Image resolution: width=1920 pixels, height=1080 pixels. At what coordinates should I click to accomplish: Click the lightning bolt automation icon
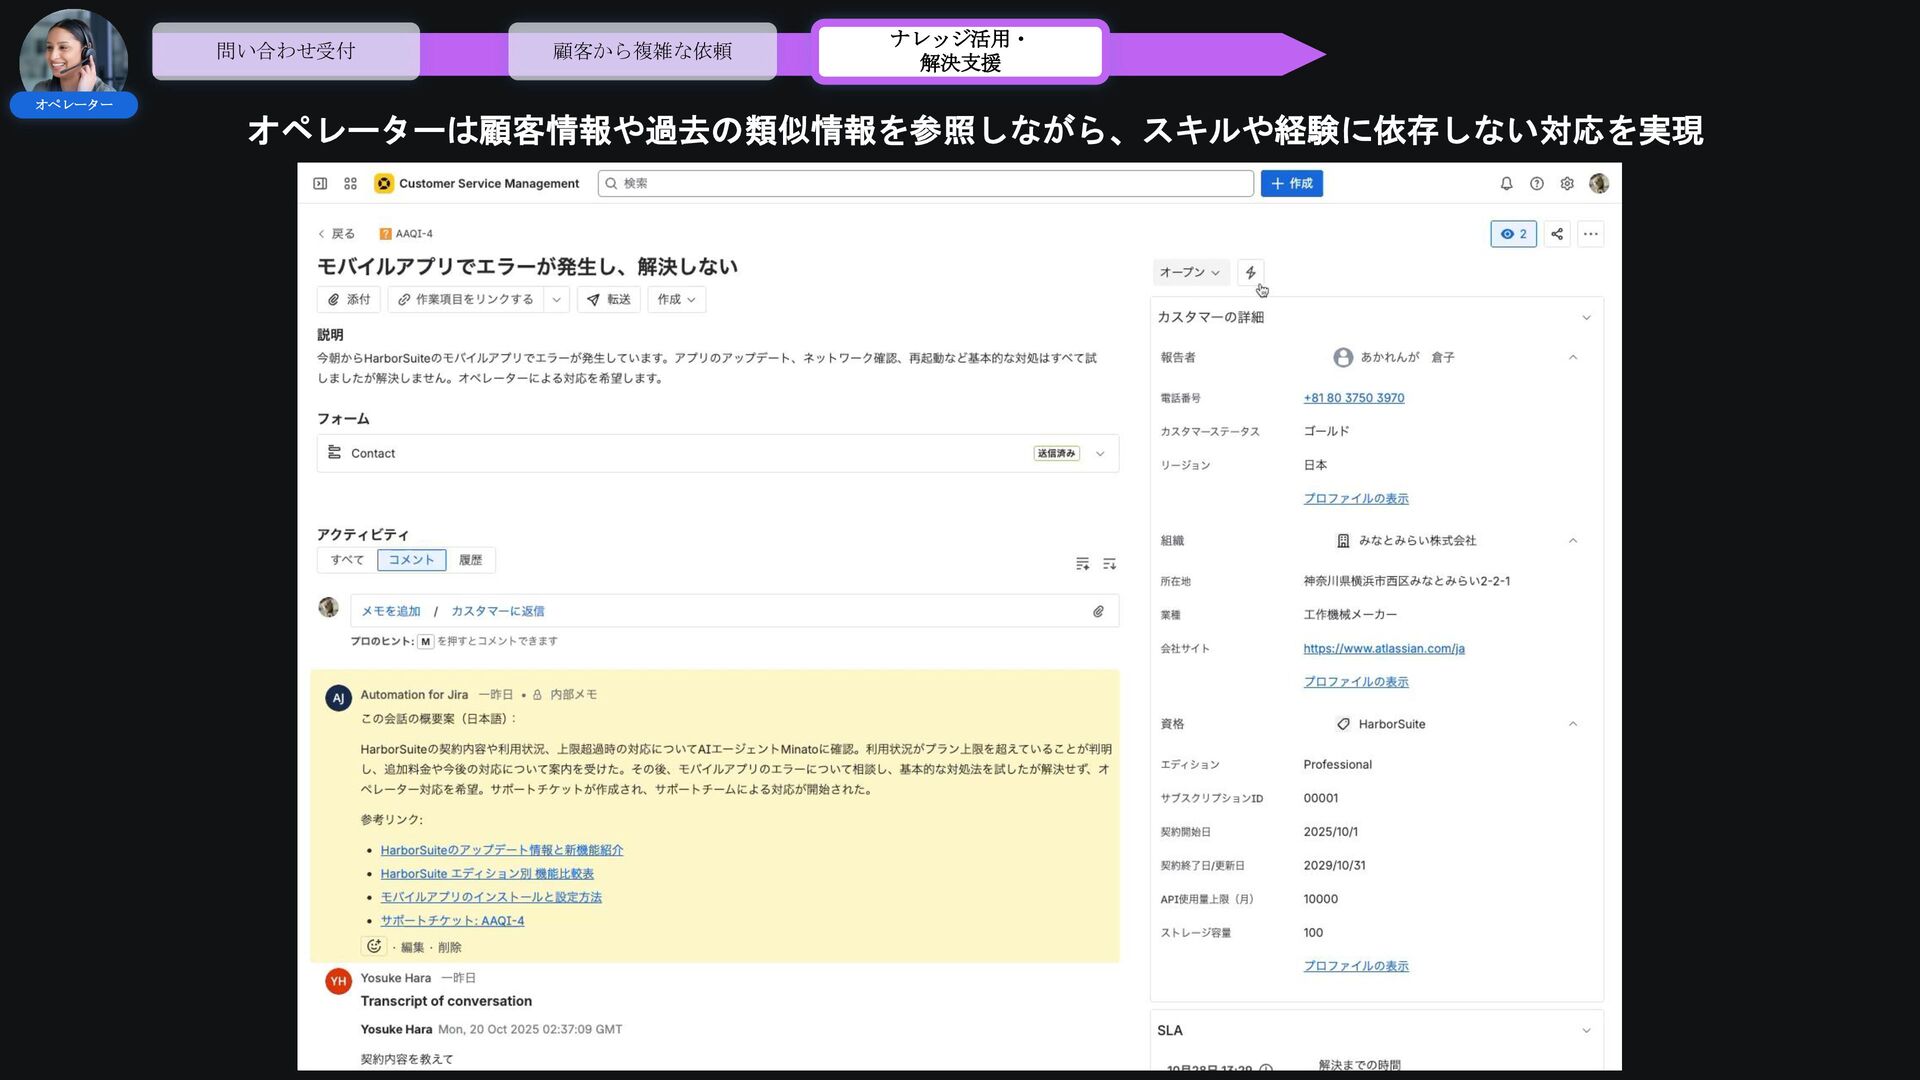[1250, 272]
